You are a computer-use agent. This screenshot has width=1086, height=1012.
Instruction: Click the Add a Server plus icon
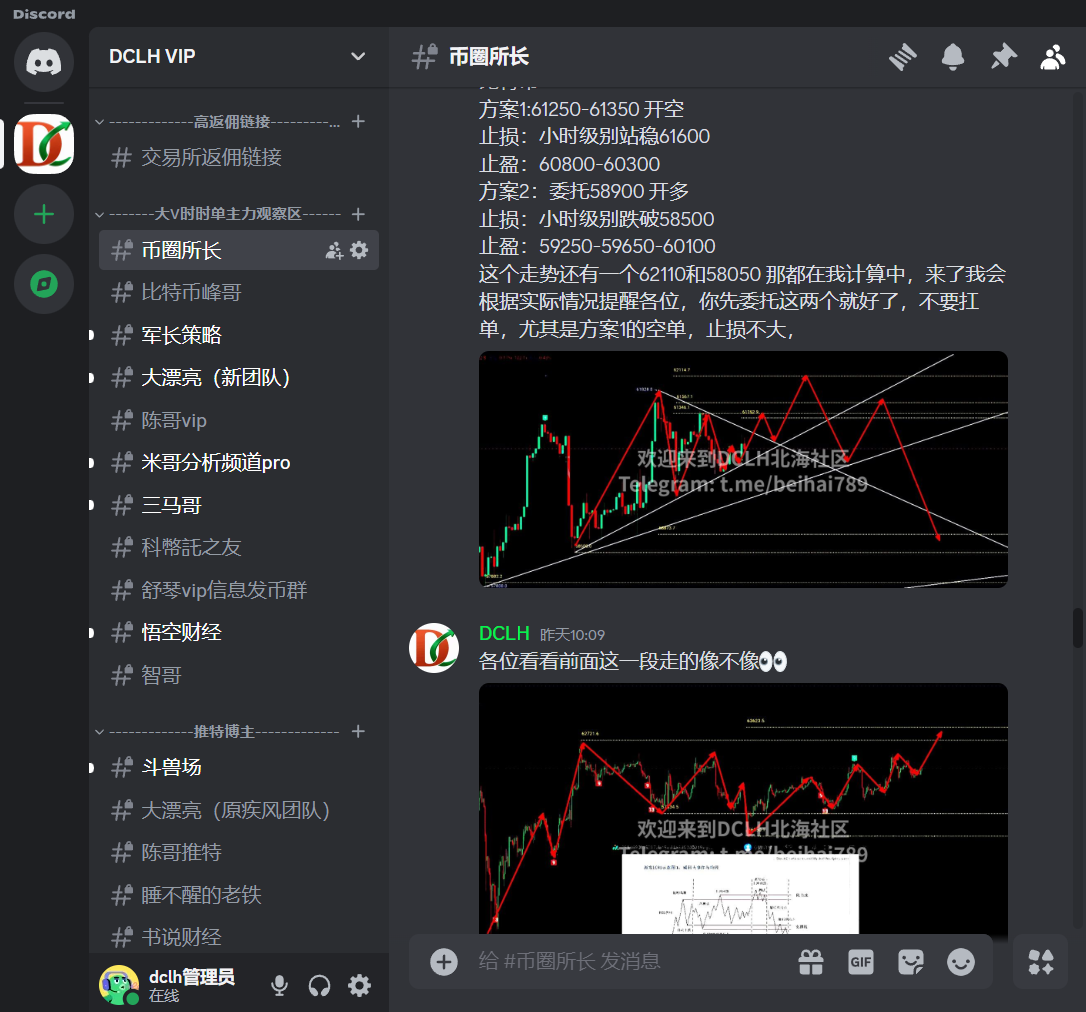tap(44, 214)
